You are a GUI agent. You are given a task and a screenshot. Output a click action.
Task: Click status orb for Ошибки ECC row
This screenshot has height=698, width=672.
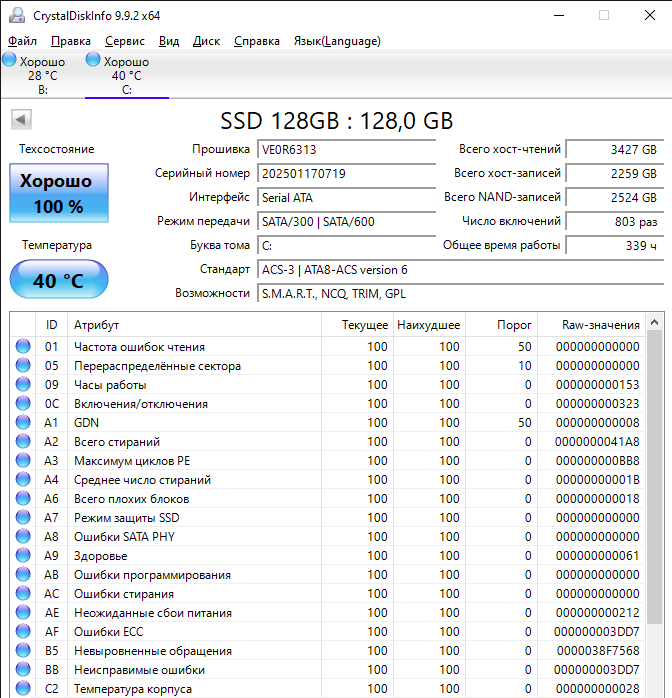tap(23, 631)
